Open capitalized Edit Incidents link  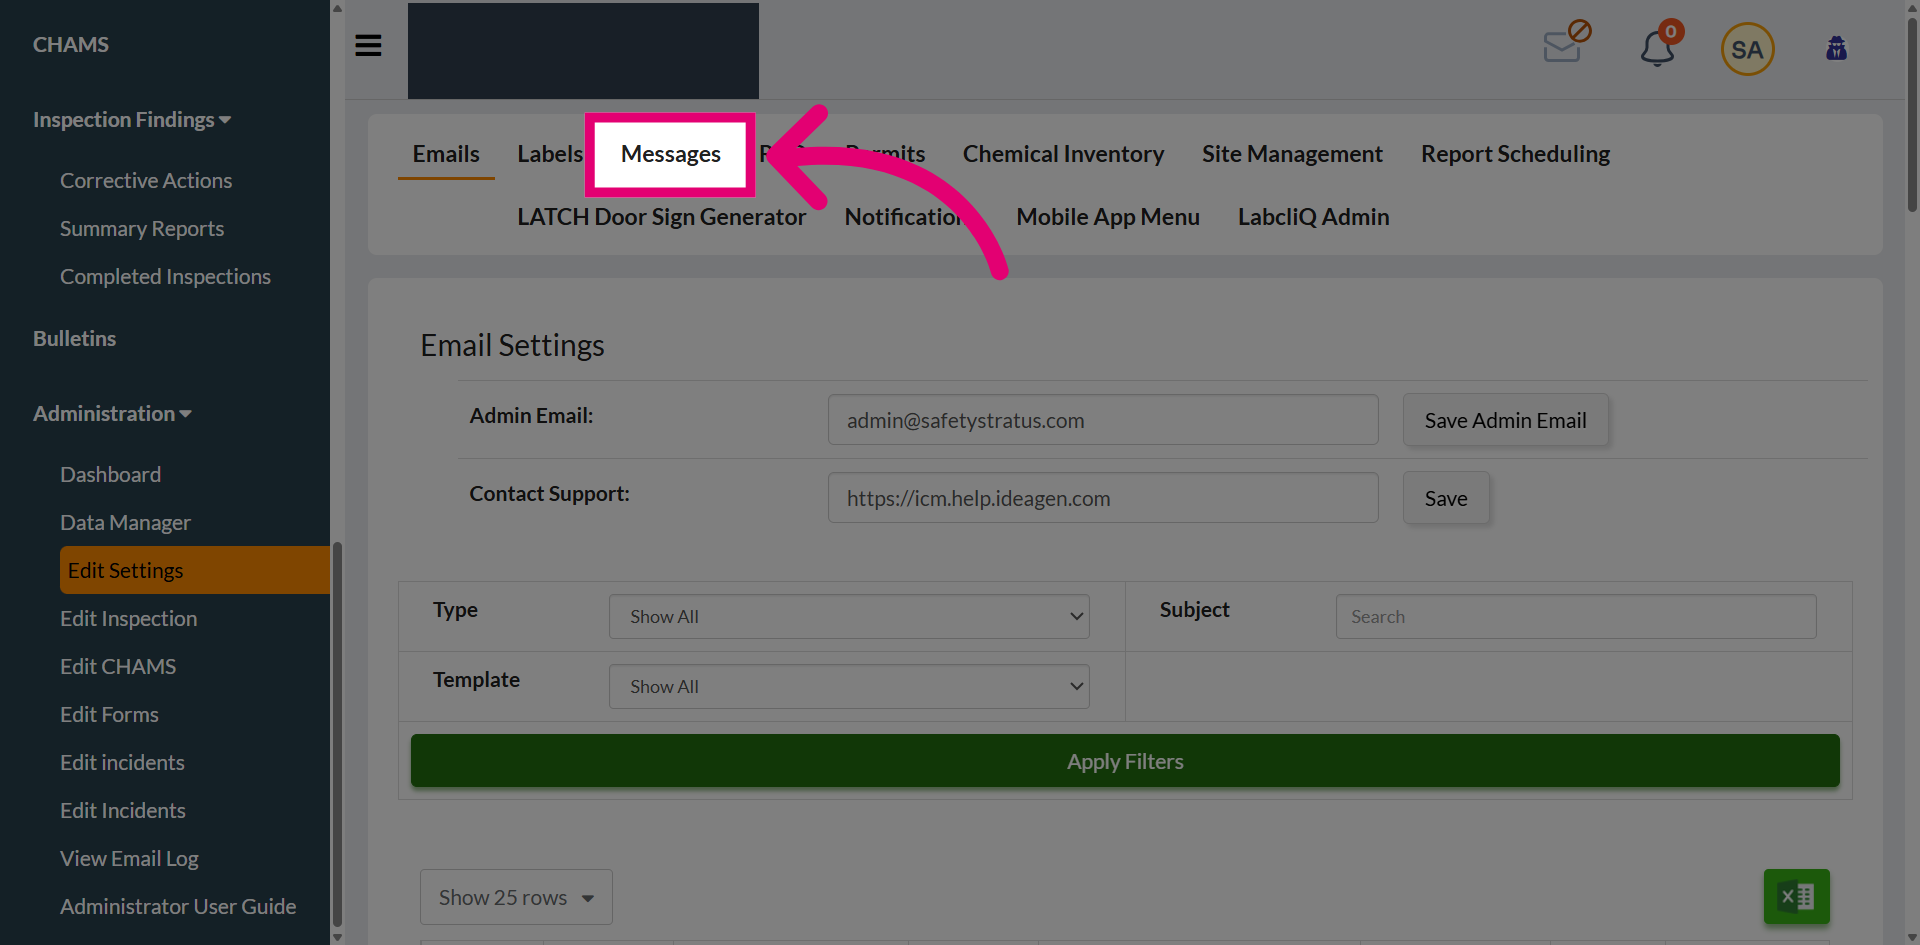[x=123, y=810]
